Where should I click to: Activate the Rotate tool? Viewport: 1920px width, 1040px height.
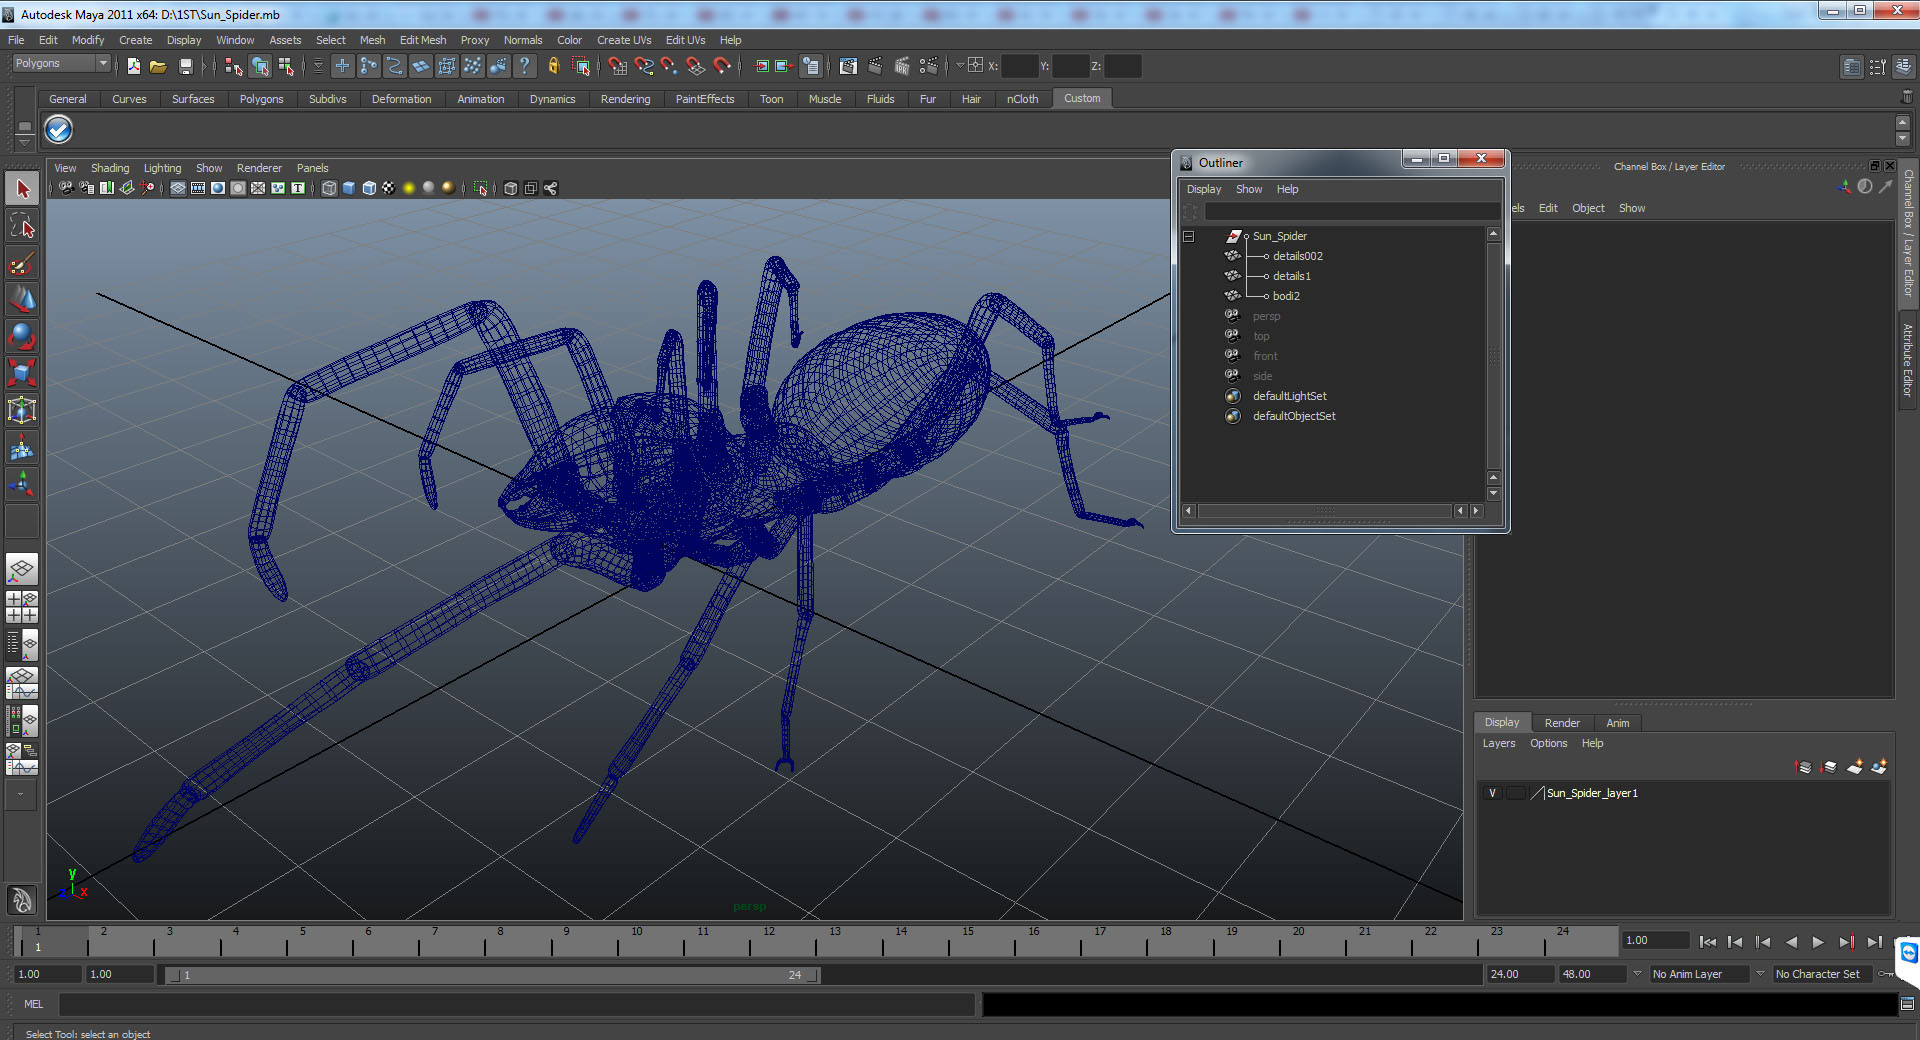click(22, 336)
